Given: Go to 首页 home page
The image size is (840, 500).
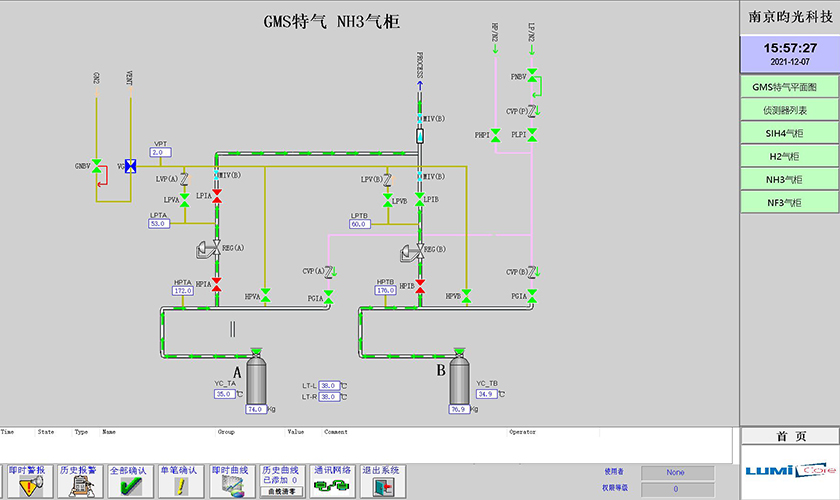Looking at the screenshot, I should pyautogui.click(x=790, y=436).
